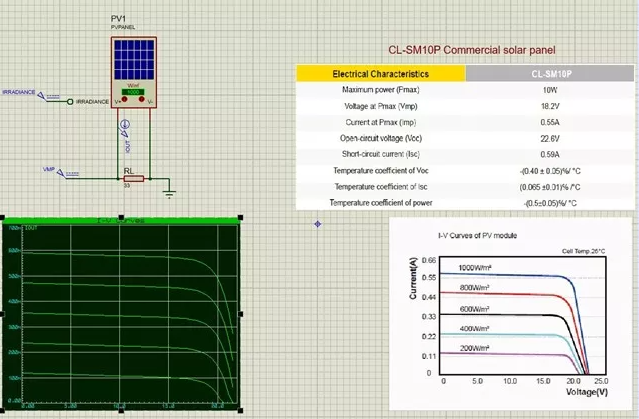Click the CL-SM10P Commercial solar panel title

pyautogui.click(x=472, y=50)
